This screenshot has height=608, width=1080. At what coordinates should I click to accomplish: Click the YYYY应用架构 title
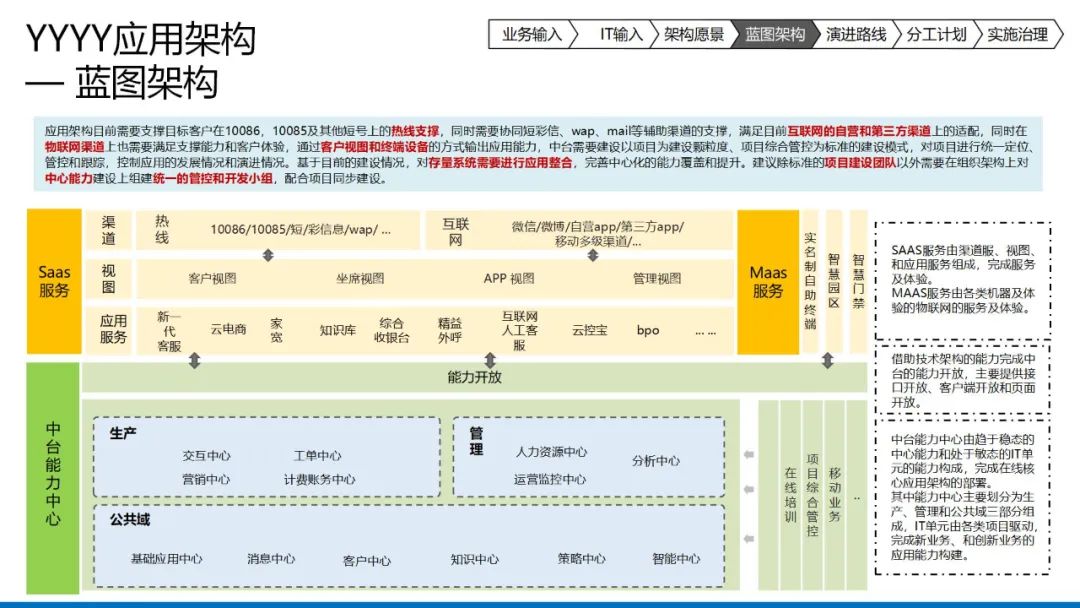[141, 39]
